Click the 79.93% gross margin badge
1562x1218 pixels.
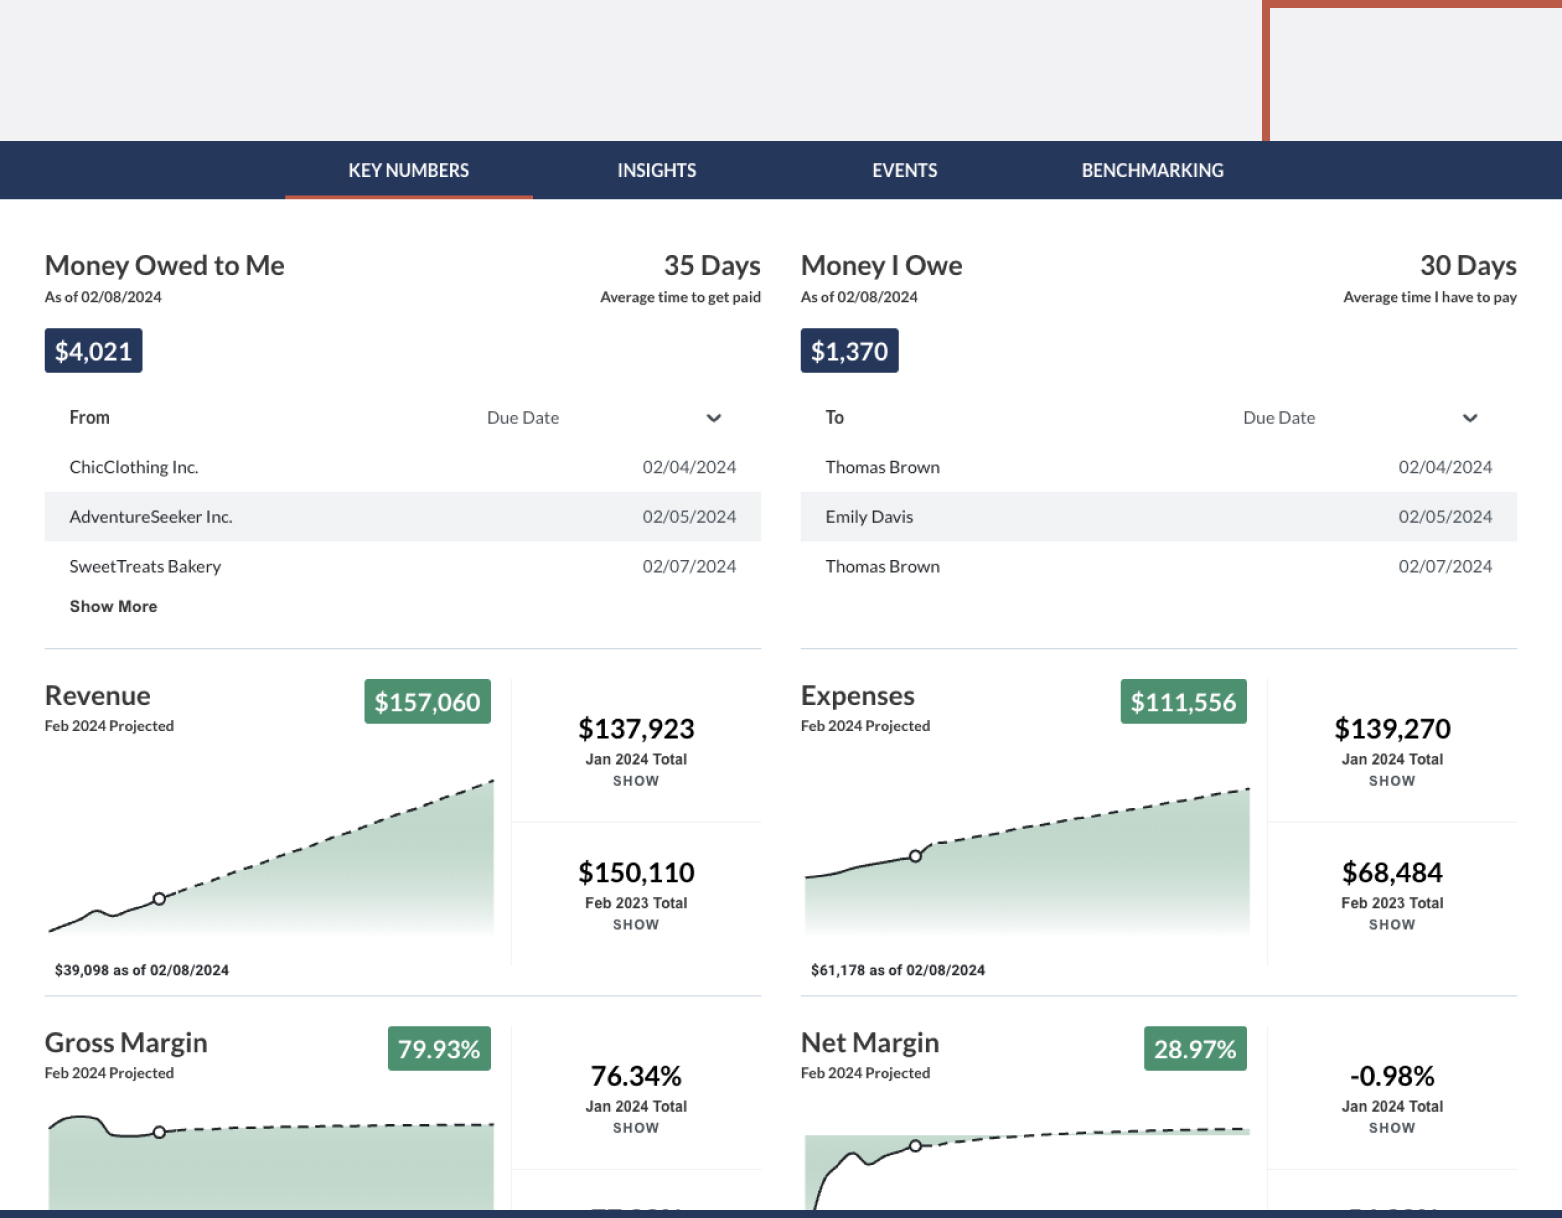coord(439,1049)
